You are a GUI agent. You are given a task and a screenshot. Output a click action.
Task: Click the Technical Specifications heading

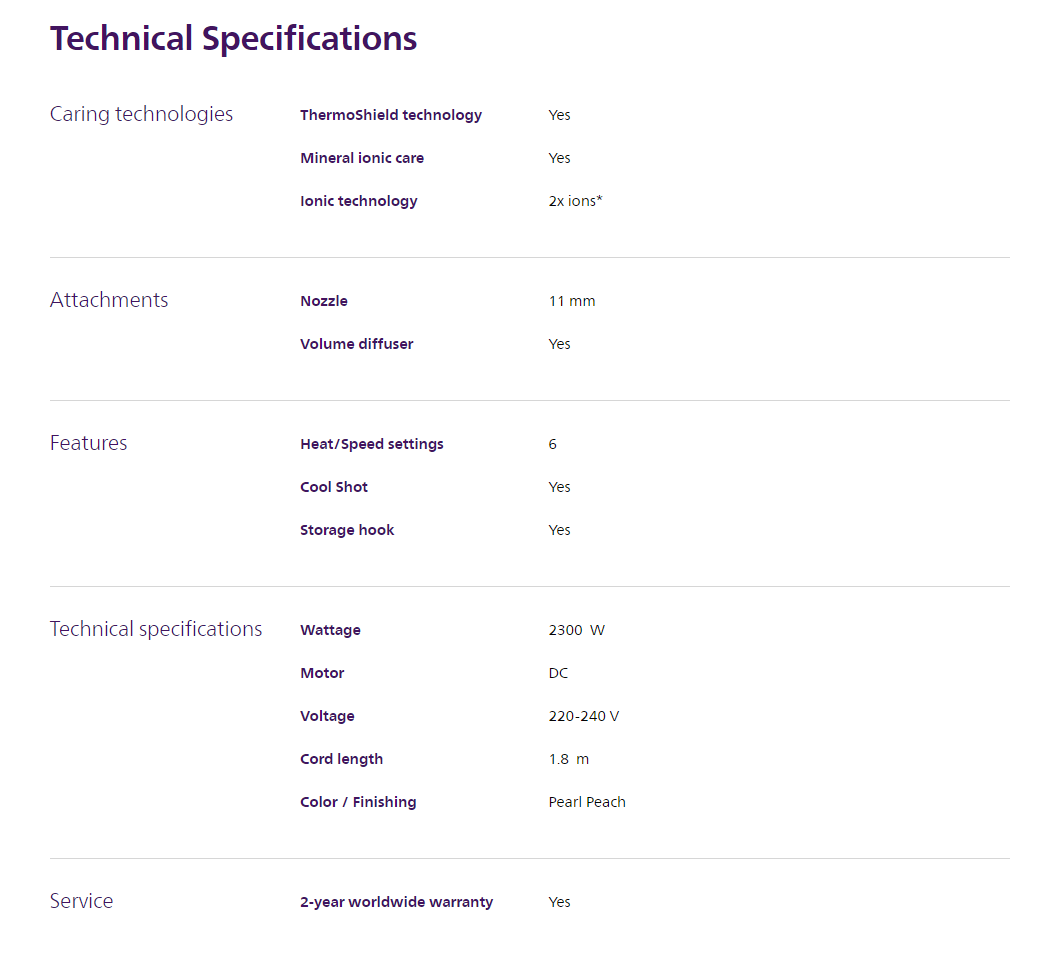pos(233,39)
